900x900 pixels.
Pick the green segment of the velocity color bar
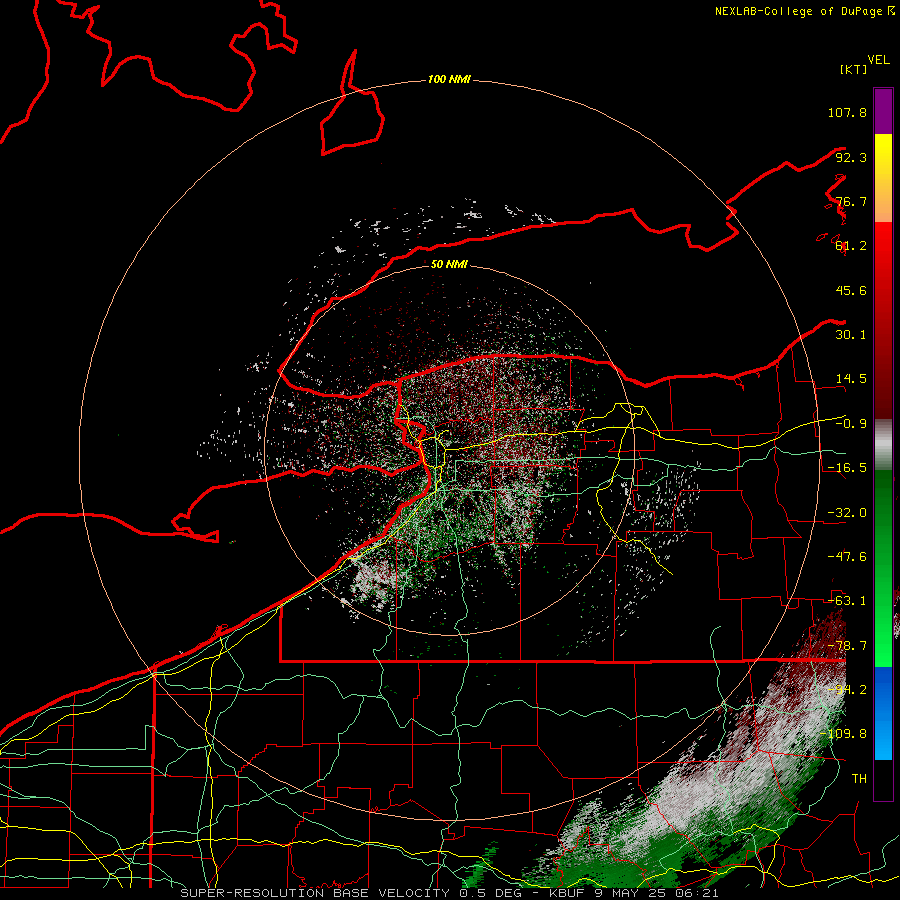click(x=883, y=568)
